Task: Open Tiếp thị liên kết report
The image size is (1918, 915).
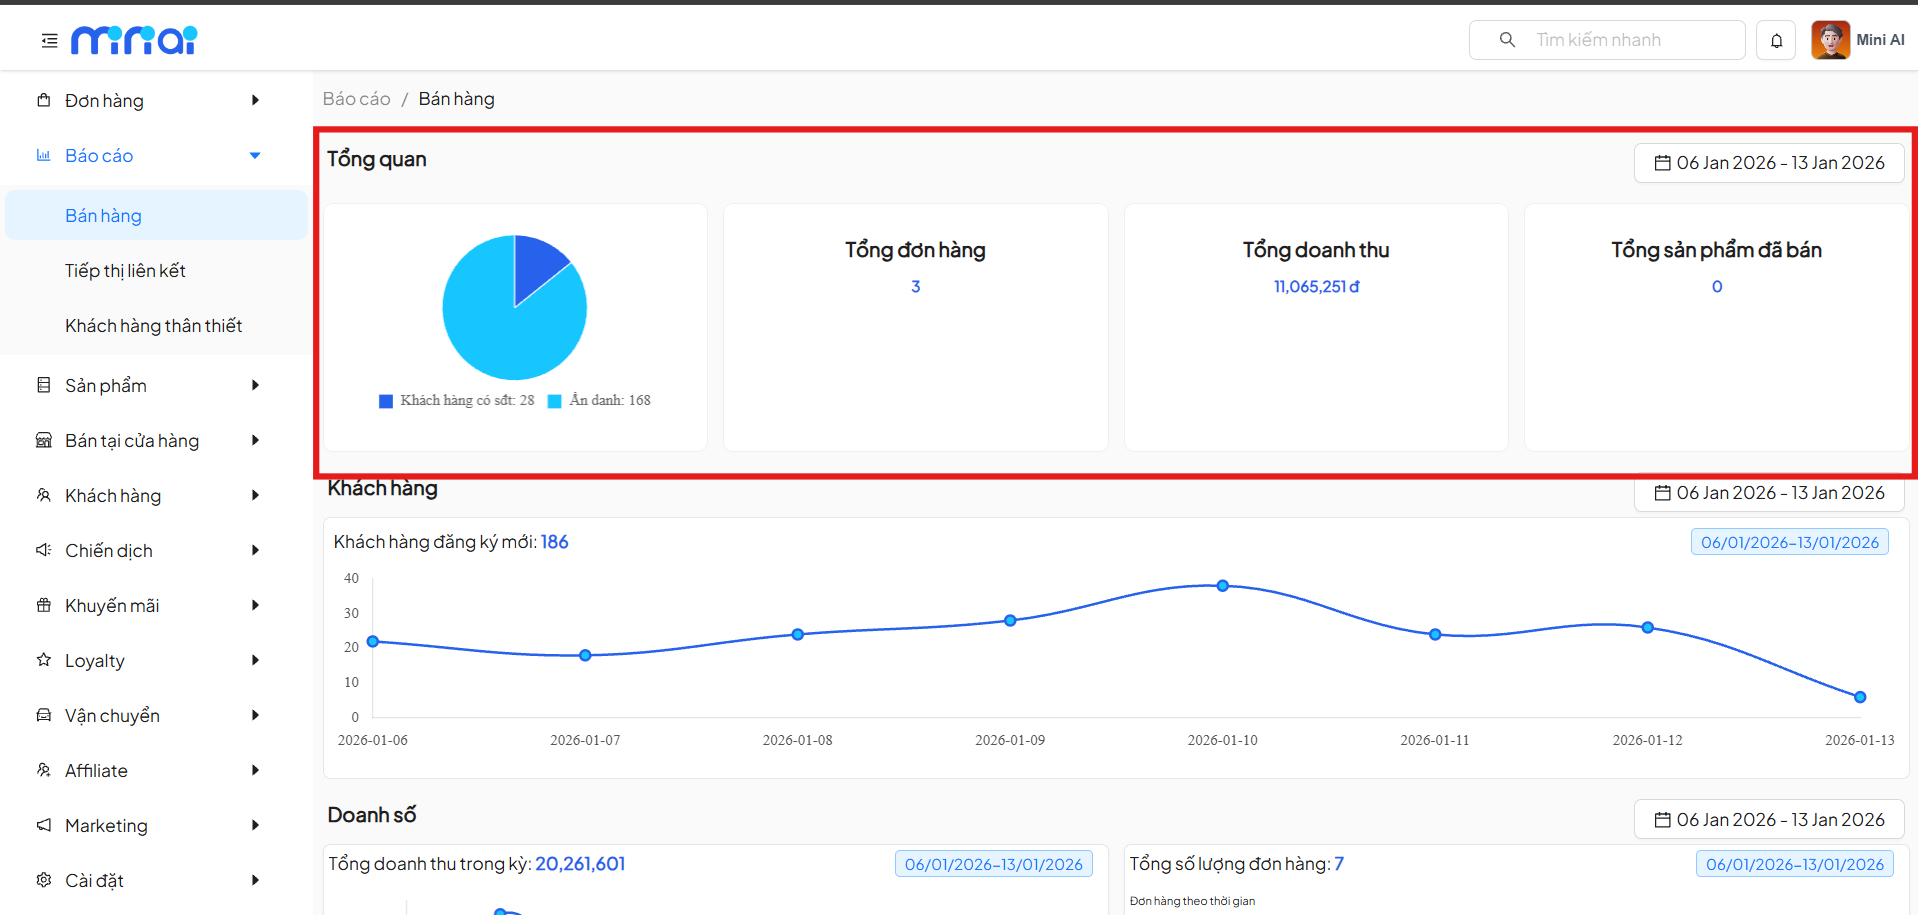Action: (125, 271)
